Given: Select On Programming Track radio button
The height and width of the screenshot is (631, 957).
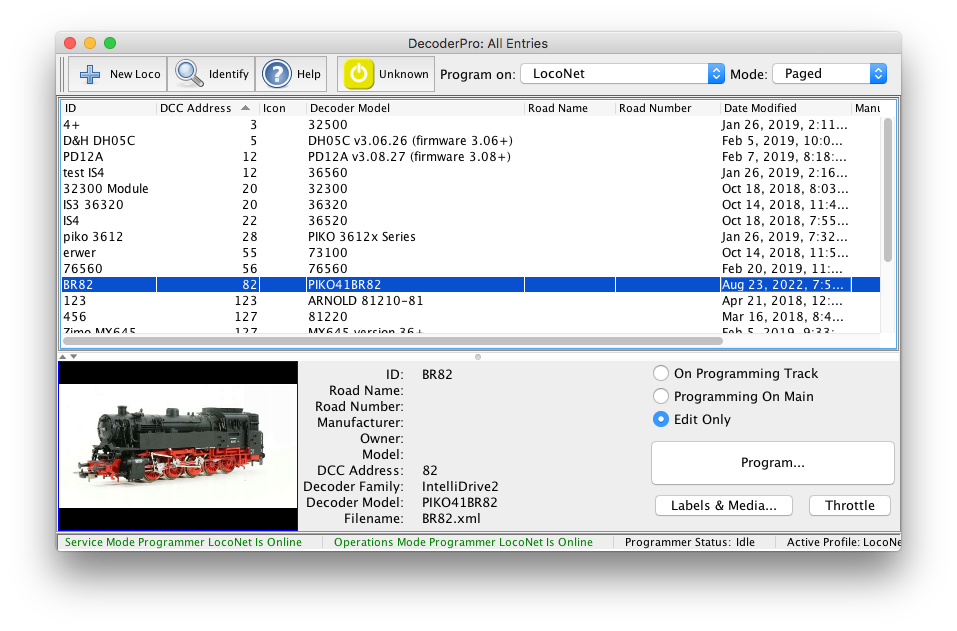Looking at the screenshot, I should pyautogui.click(x=661, y=373).
